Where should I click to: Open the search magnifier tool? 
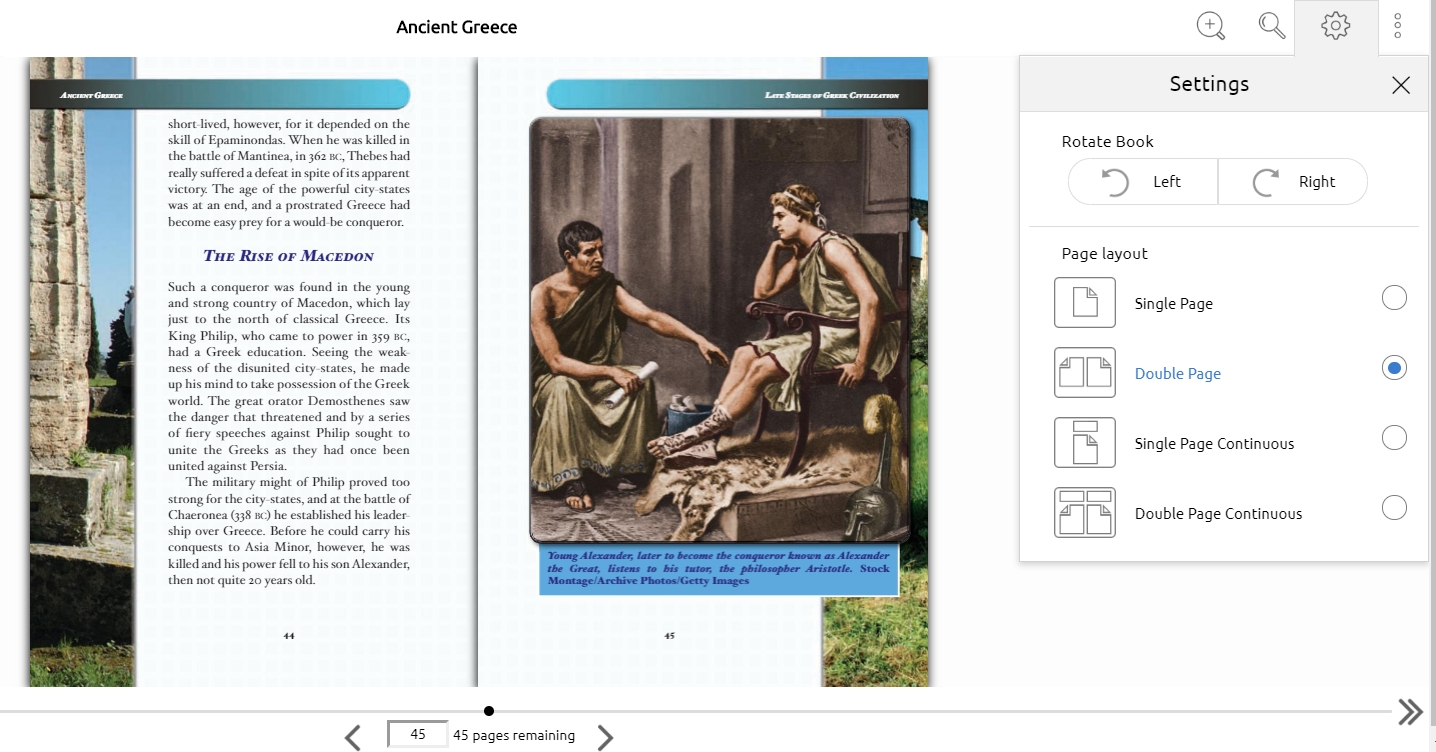coord(1272,27)
